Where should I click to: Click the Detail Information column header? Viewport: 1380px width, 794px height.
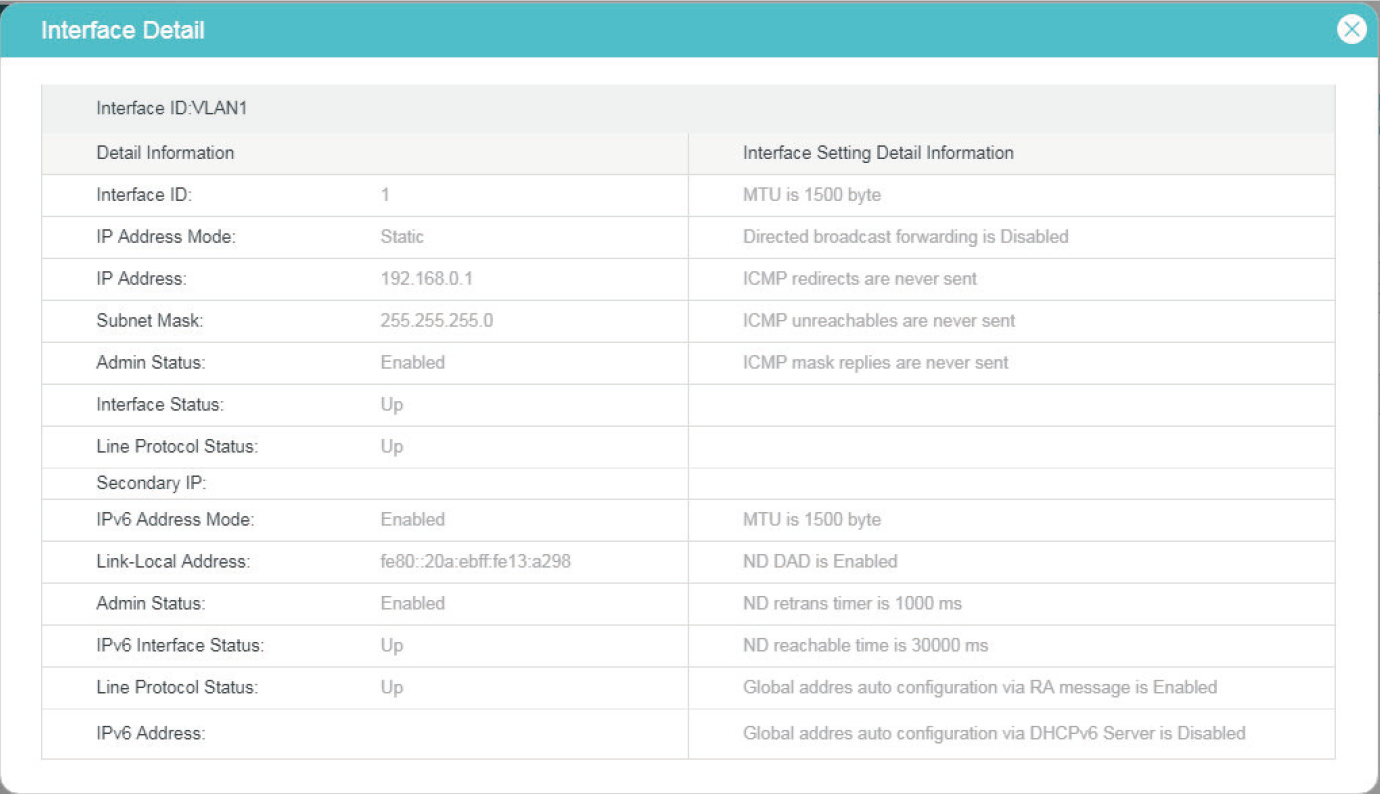click(165, 153)
